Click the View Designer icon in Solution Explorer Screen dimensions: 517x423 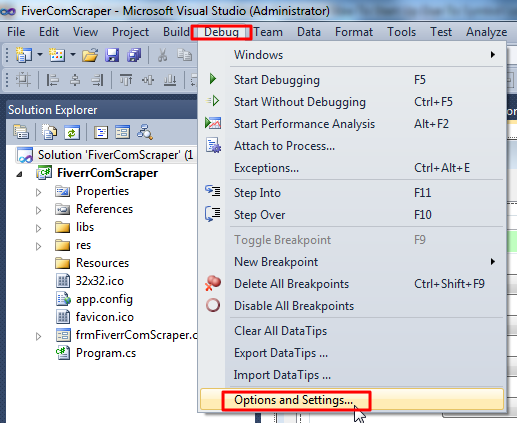coord(122,132)
